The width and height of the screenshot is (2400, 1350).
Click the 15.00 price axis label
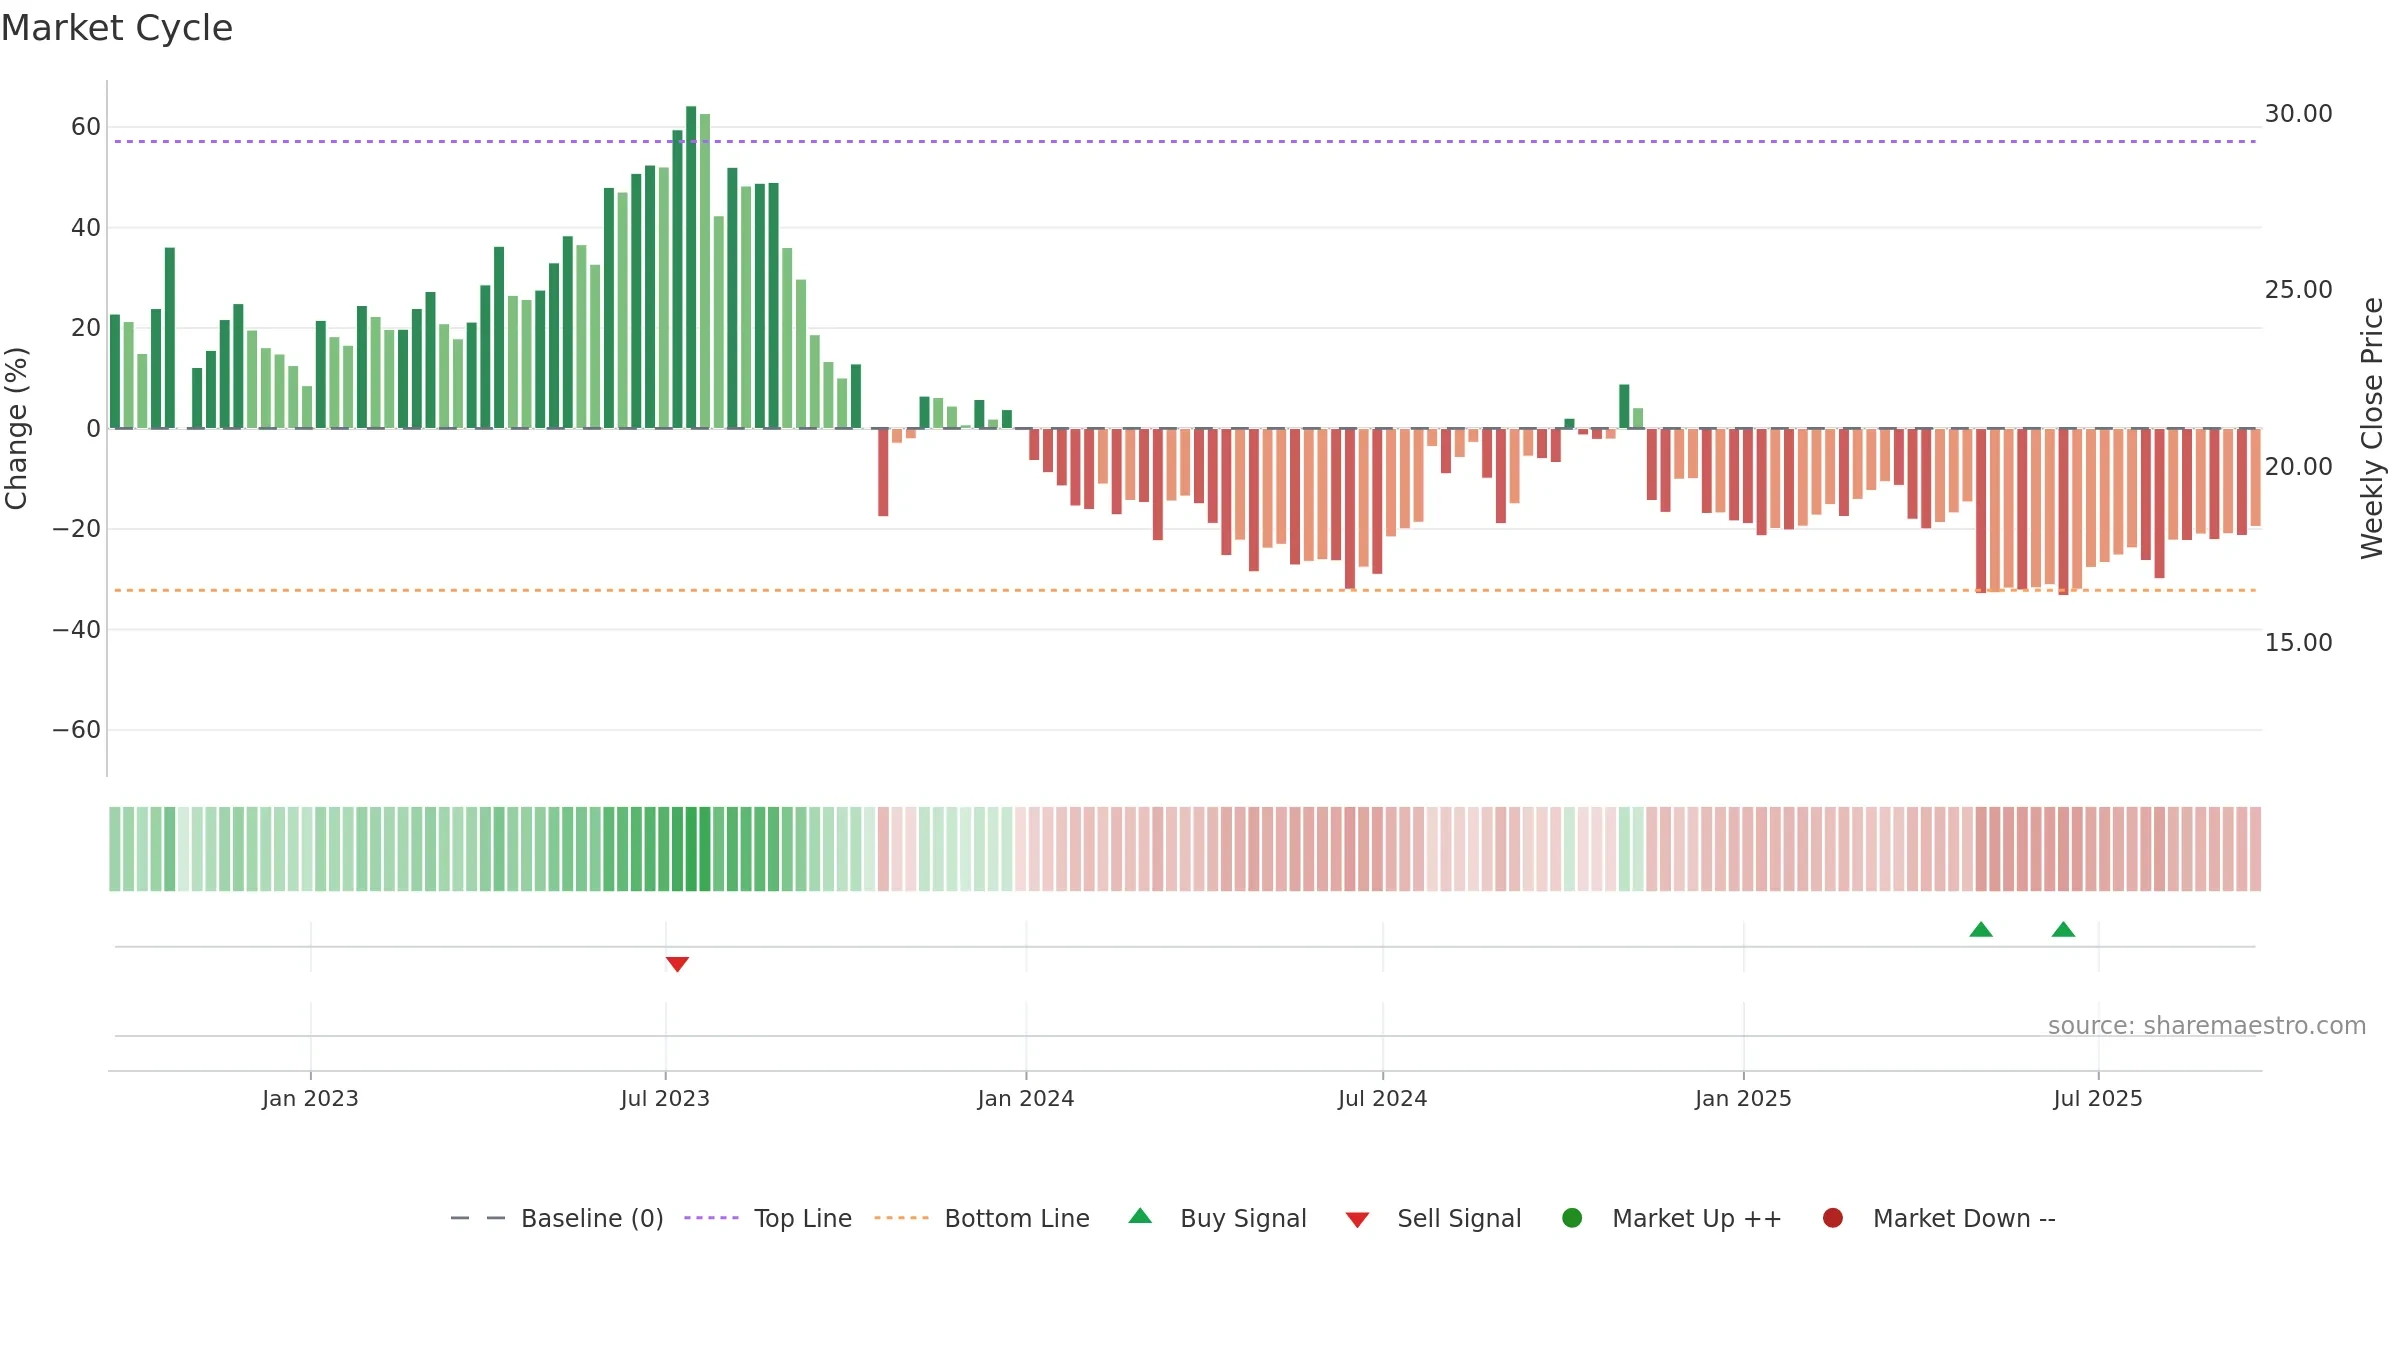click(2298, 643)
